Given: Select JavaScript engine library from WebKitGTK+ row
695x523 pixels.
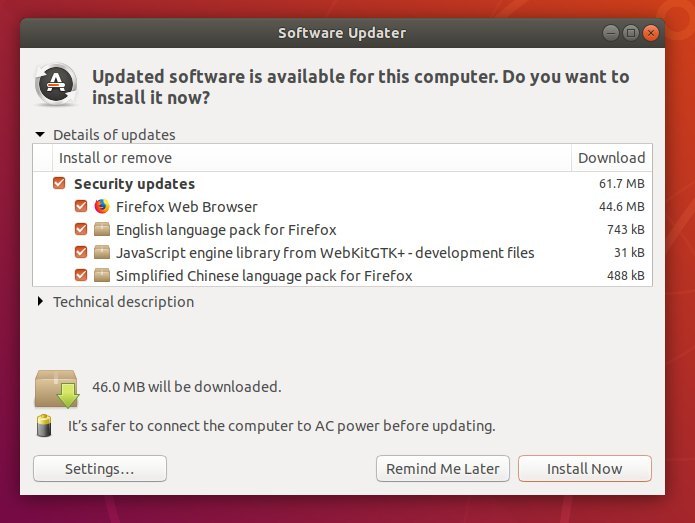Looking at the screenshot, I should coord(325,253).
